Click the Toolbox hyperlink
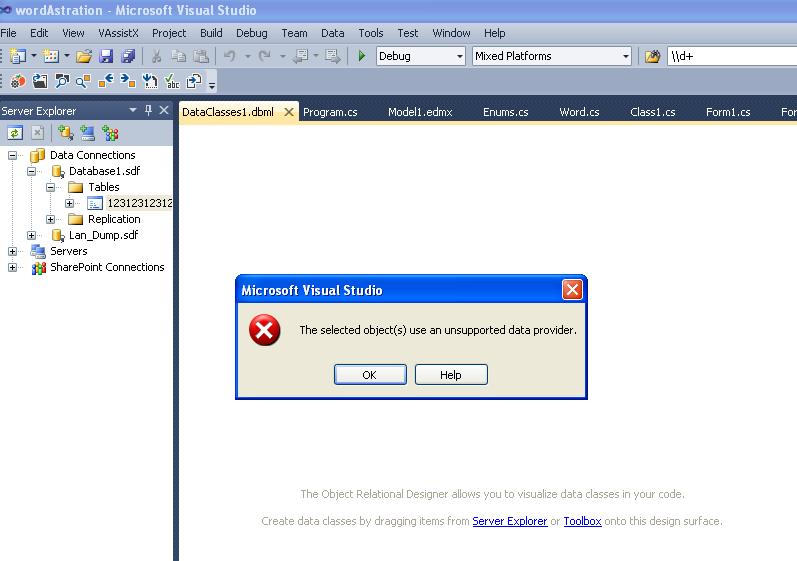The width and height of the screenshot is (797, 561). click(583, 521)
